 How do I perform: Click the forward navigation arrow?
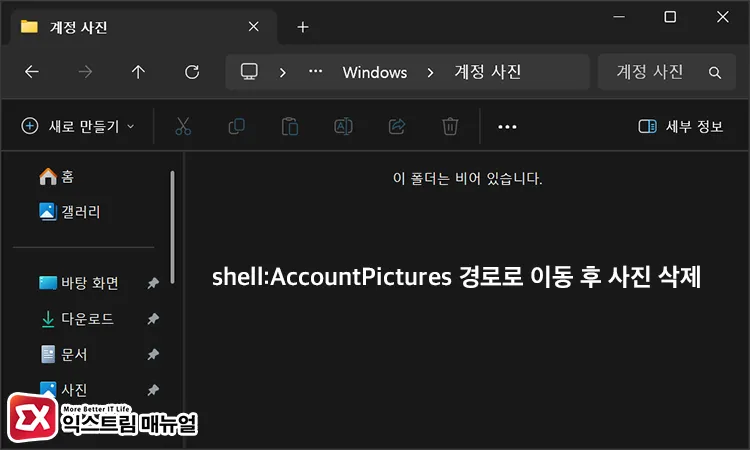point(85,72)
